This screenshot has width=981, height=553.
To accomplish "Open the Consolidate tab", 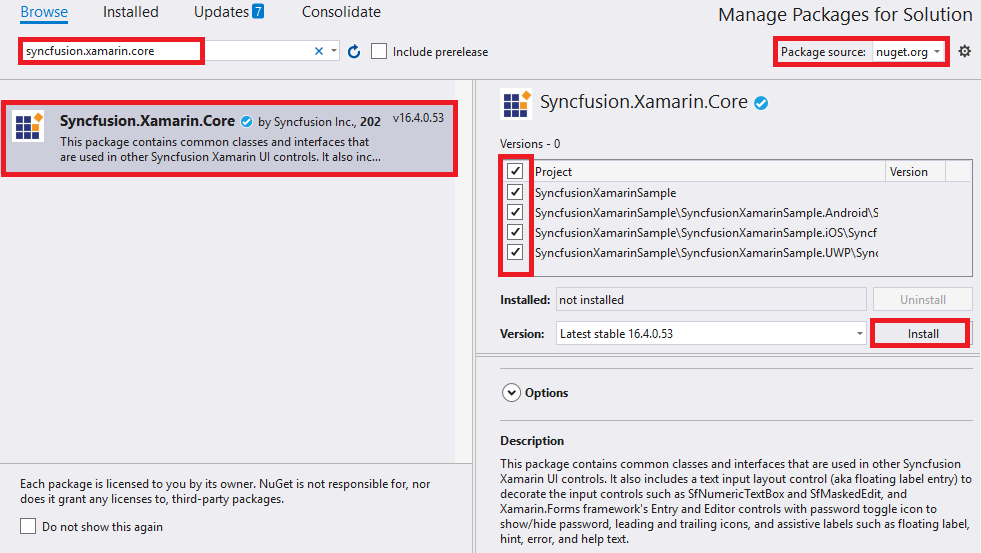I will pos(341,12).
